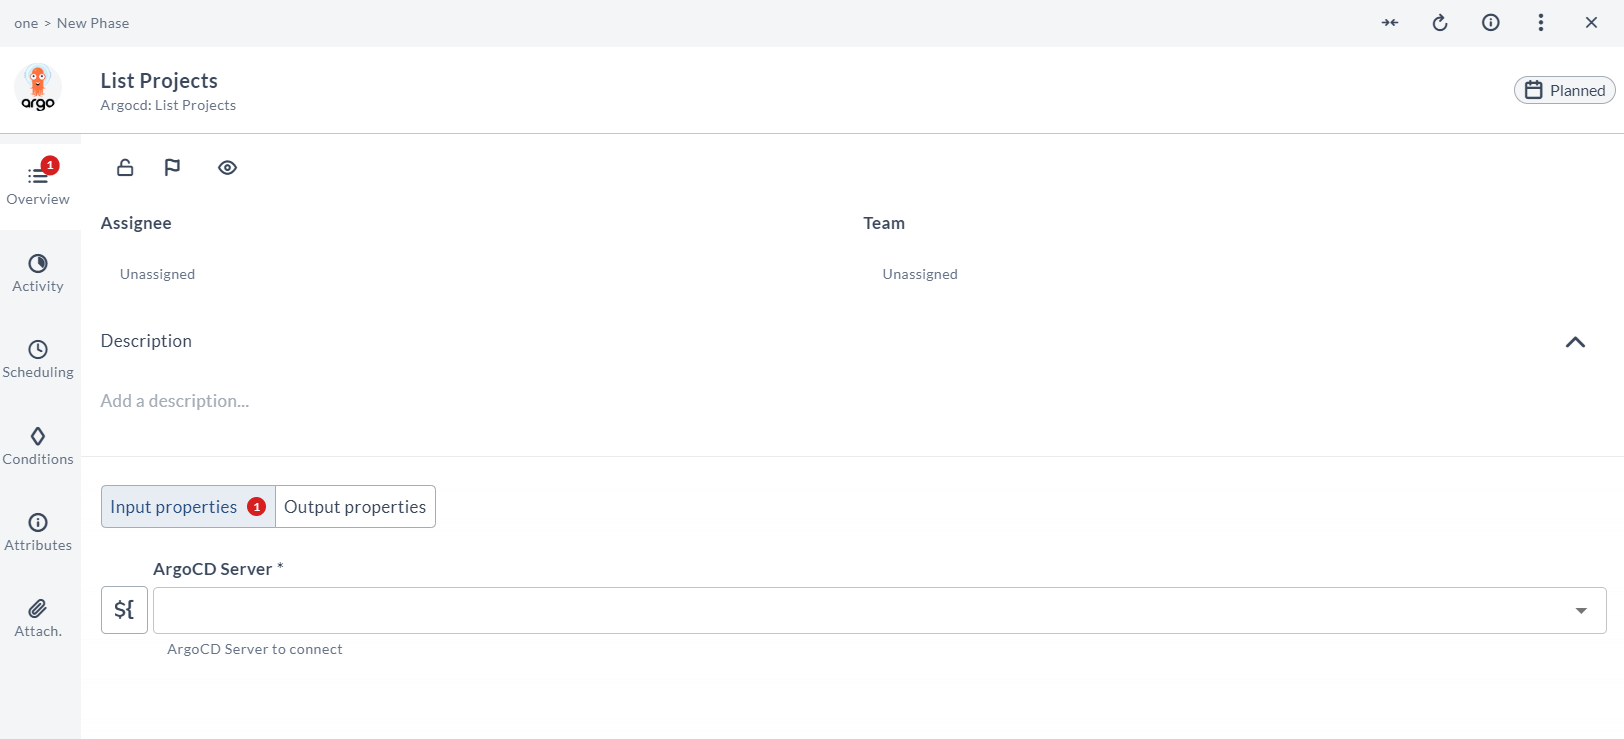1624x739 pixels.
Task: Open the Activity sidebar section
Action: 38,273
